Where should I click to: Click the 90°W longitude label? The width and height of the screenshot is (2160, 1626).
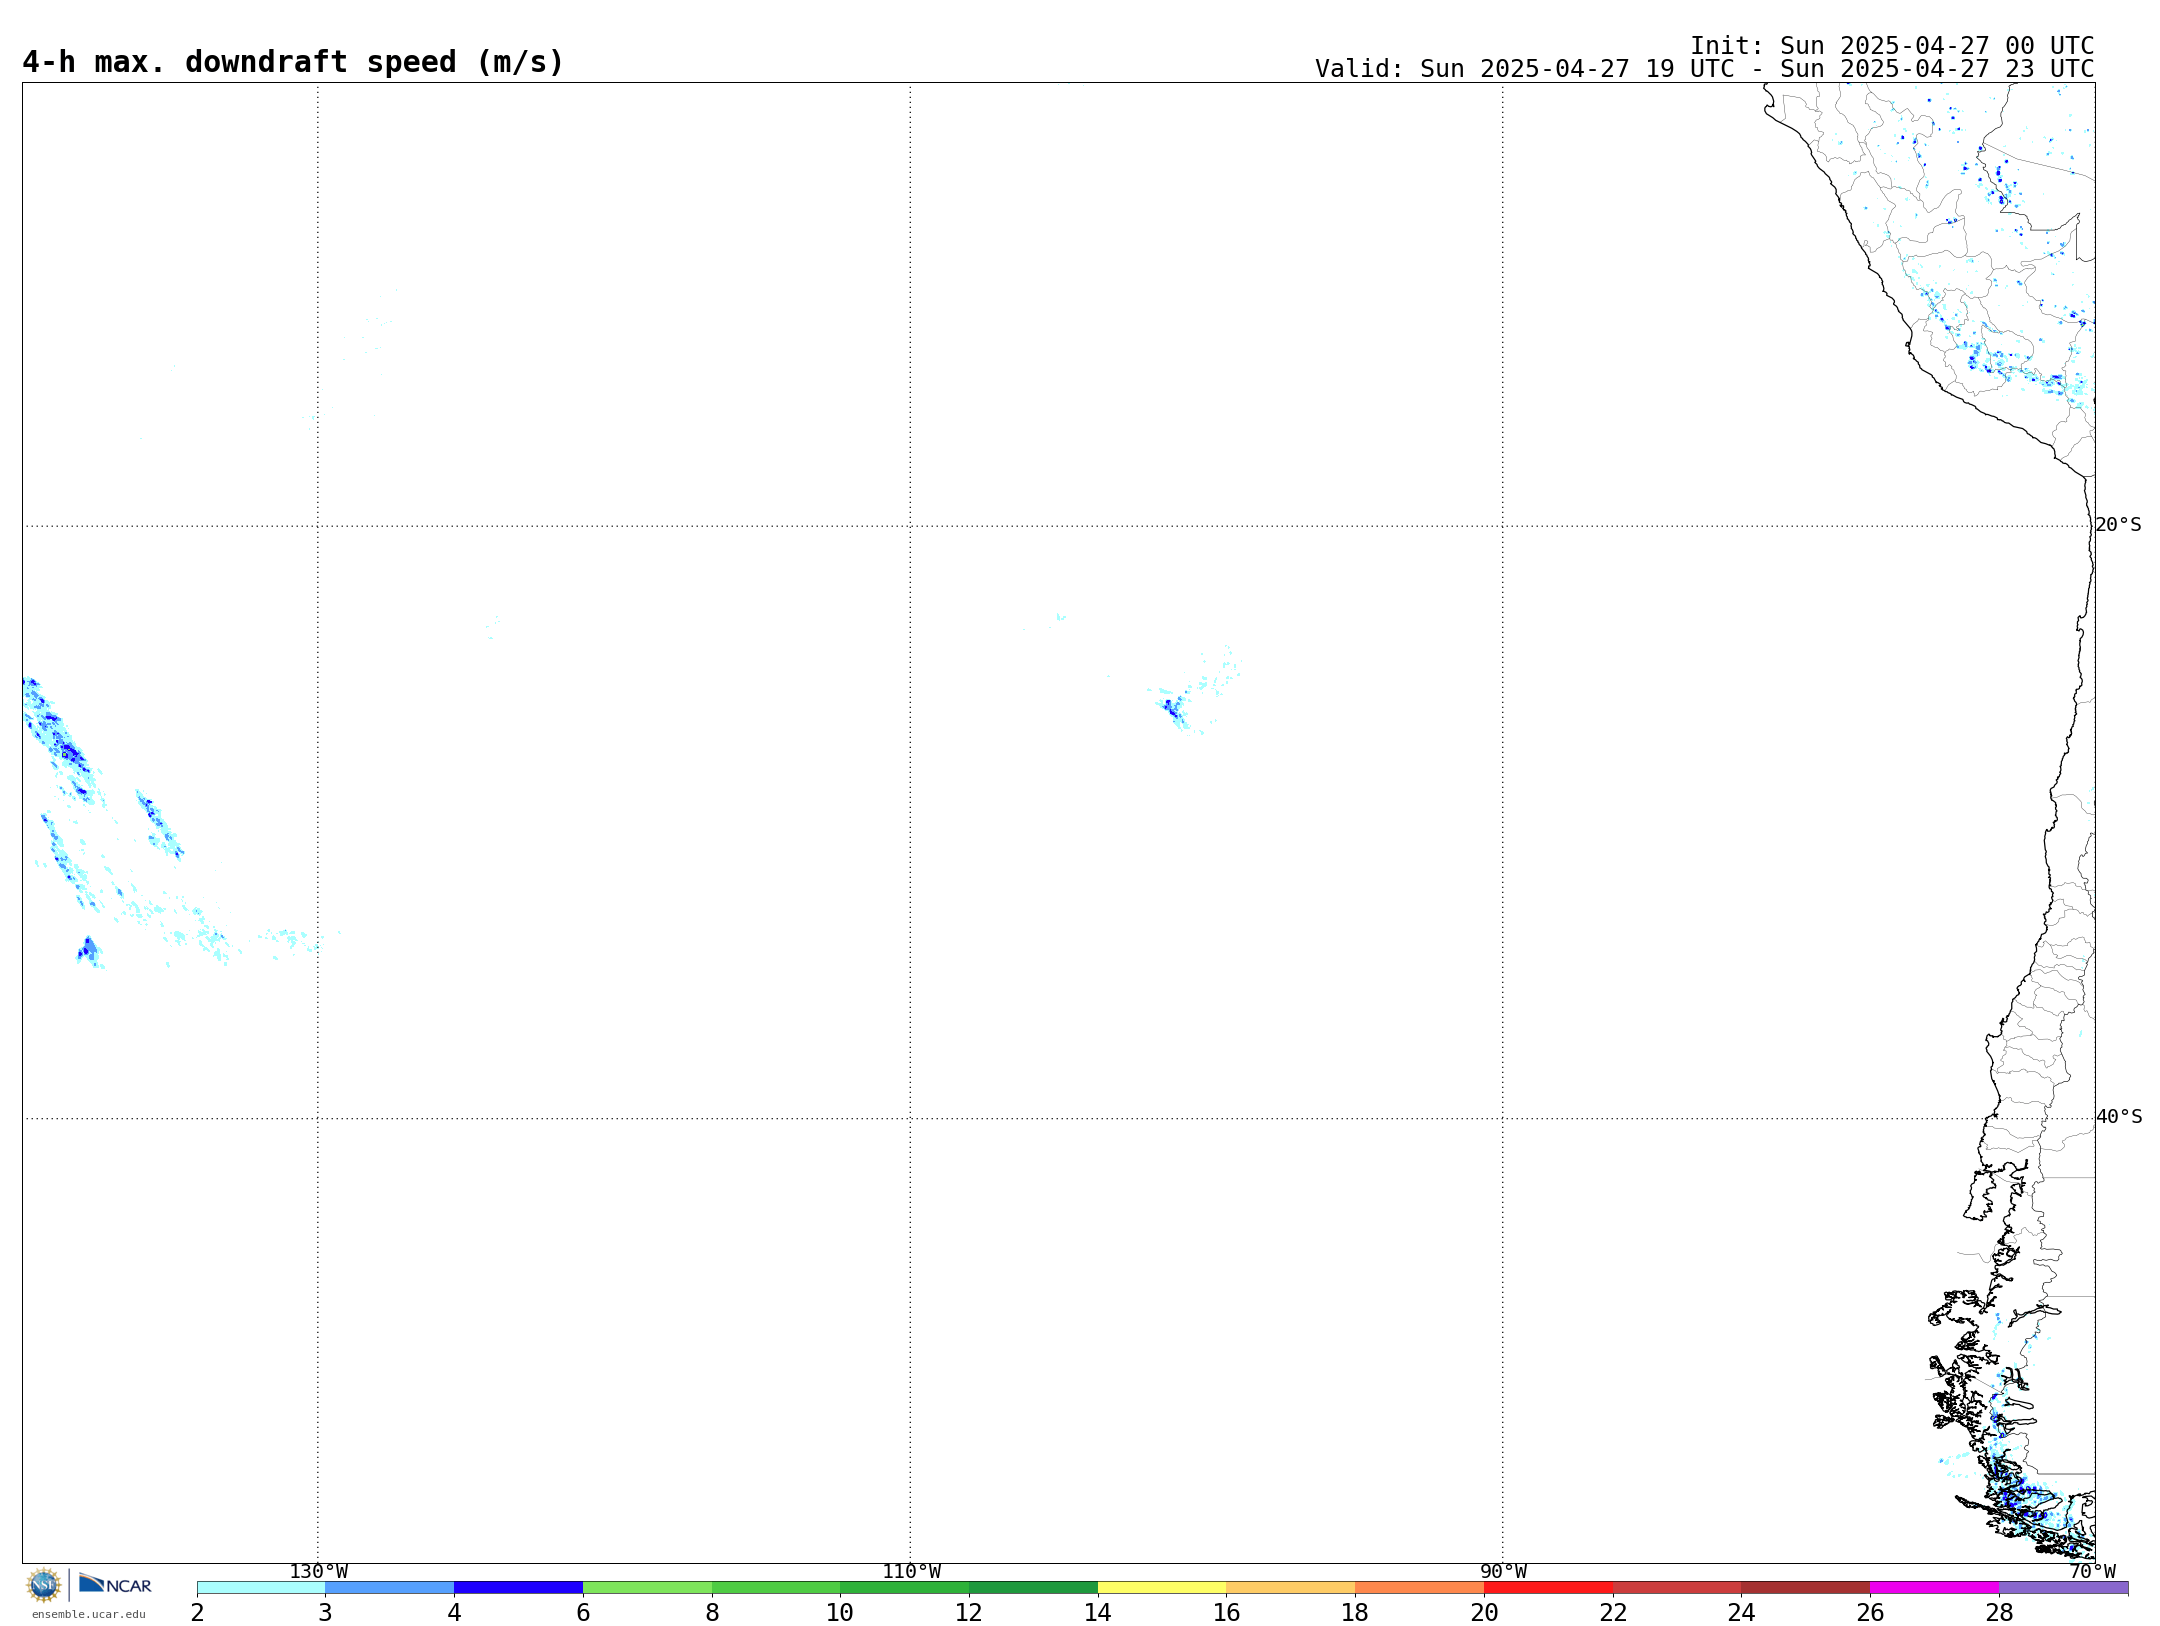[x=1503, y=1572]
